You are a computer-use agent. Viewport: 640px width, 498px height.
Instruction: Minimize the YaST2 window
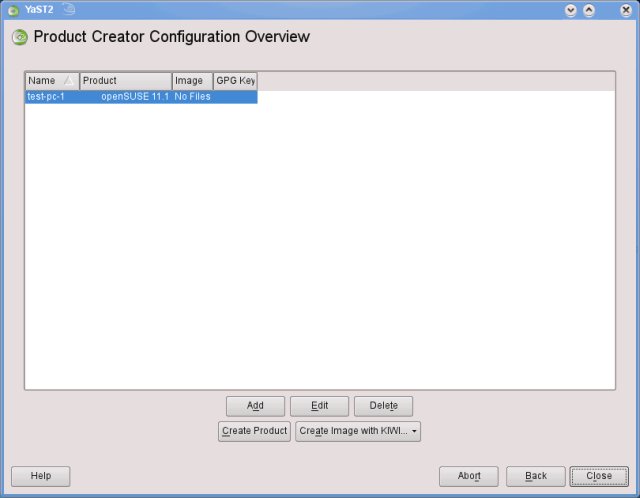click(571, 10)
